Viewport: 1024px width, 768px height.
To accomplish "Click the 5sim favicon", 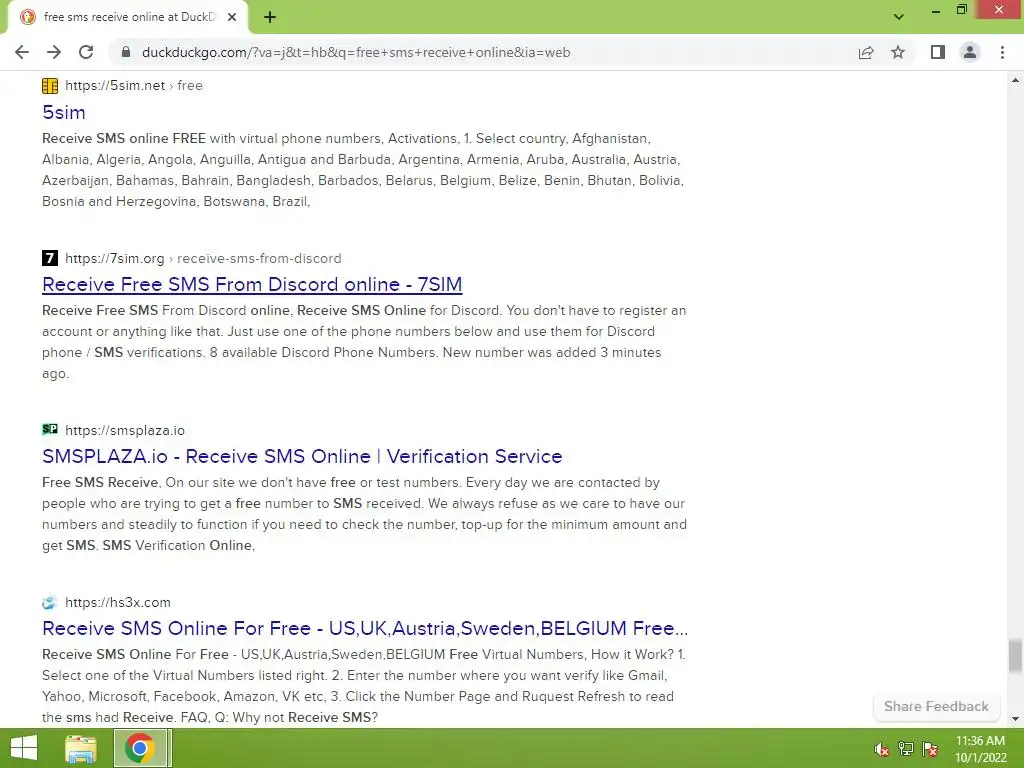I will 50,86.
